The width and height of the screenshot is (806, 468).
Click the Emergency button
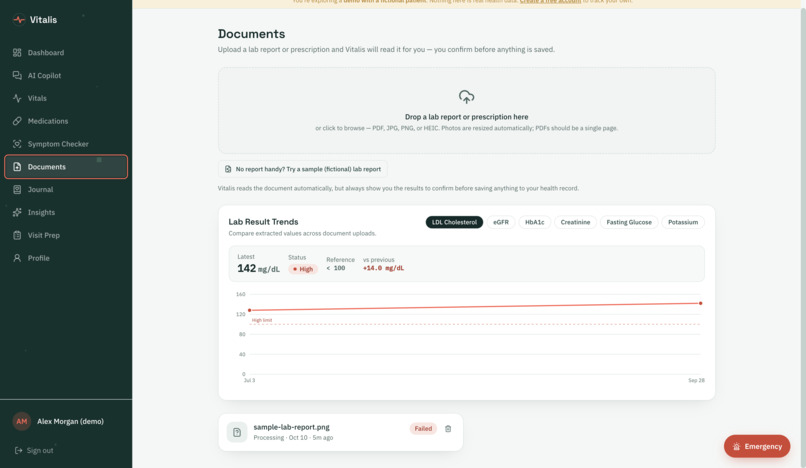757,446
